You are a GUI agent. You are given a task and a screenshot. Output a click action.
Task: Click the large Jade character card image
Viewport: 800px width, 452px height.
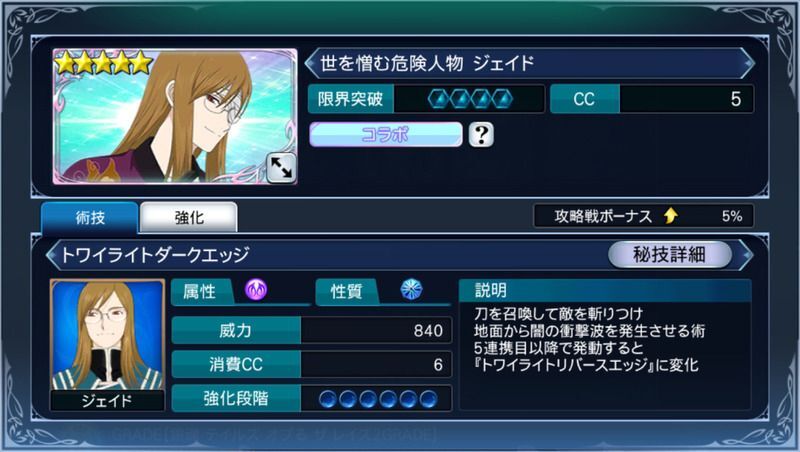[175, 116]
